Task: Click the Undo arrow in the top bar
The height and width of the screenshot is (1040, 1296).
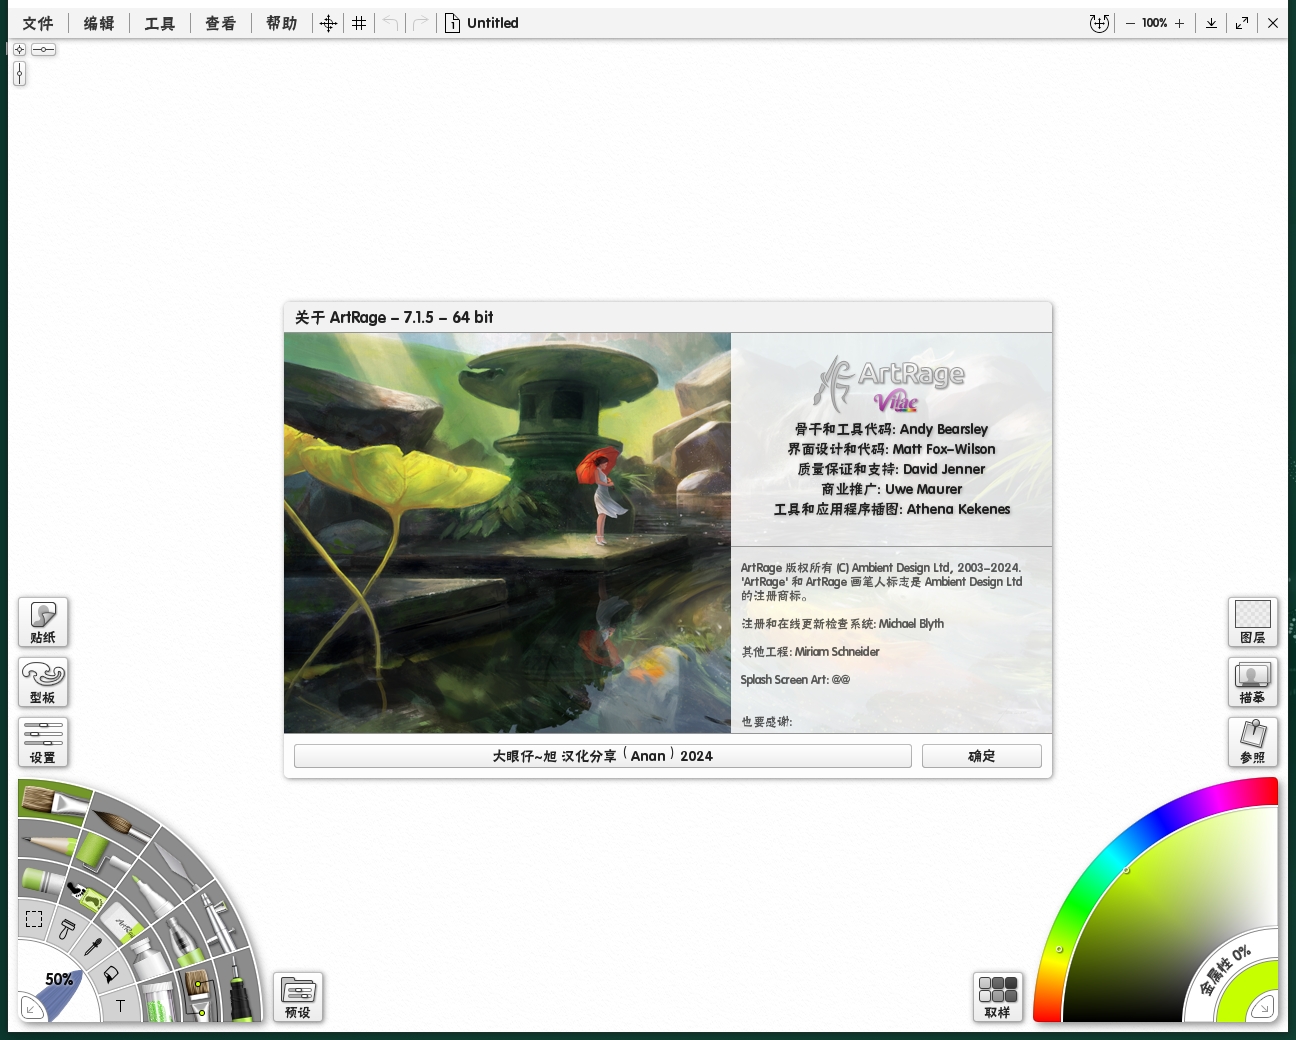Action: coord(390,22)
